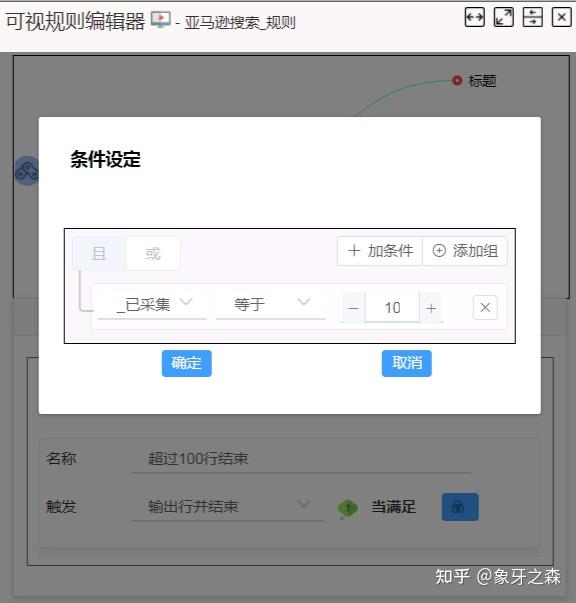Cancel with the 取消 button
This screenshot has height=603, width=576.
pyautogui.click(x=406, y=363)
